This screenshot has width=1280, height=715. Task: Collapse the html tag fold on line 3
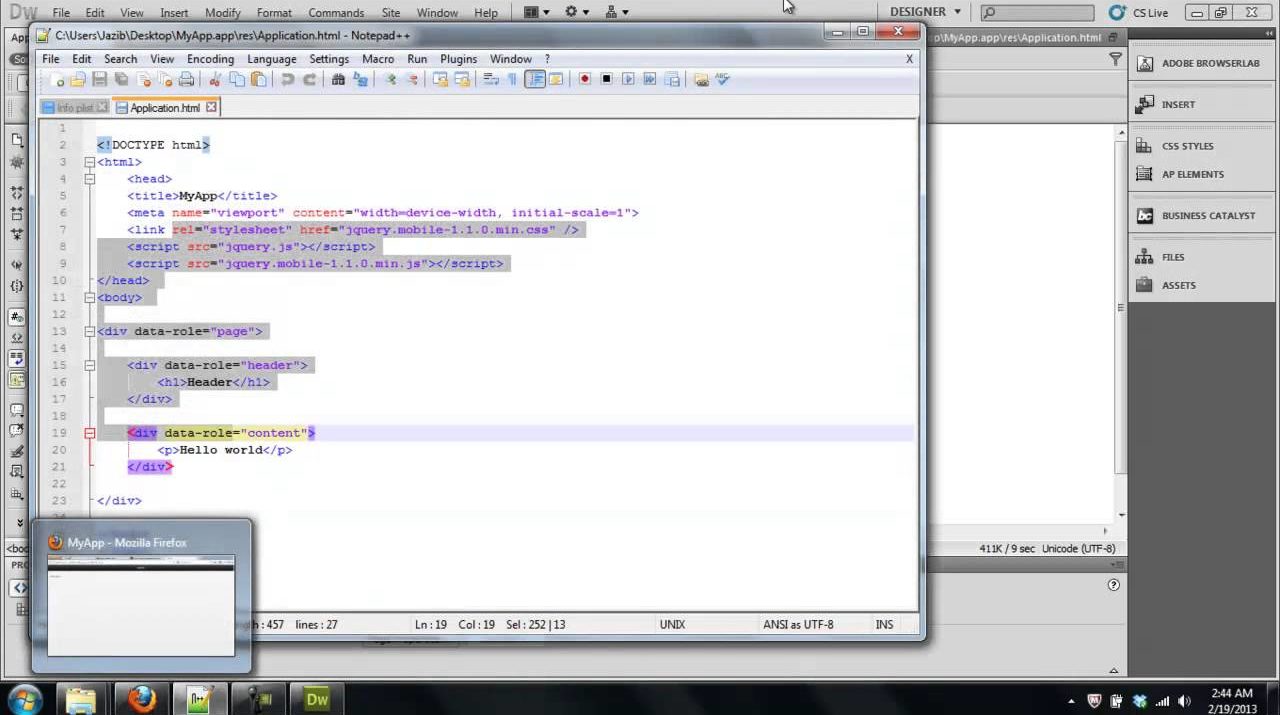pyautogui.click(x=89, y=162)
